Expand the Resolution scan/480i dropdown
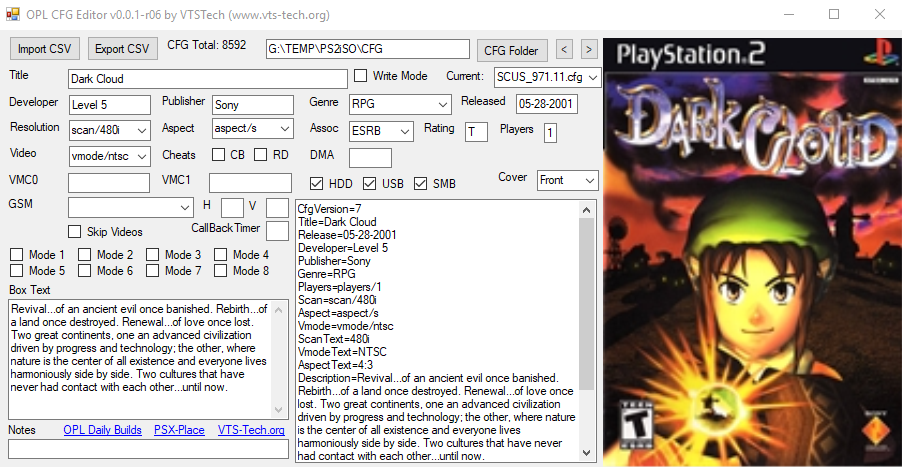902x467 pixels. click(x=109, y=131)
